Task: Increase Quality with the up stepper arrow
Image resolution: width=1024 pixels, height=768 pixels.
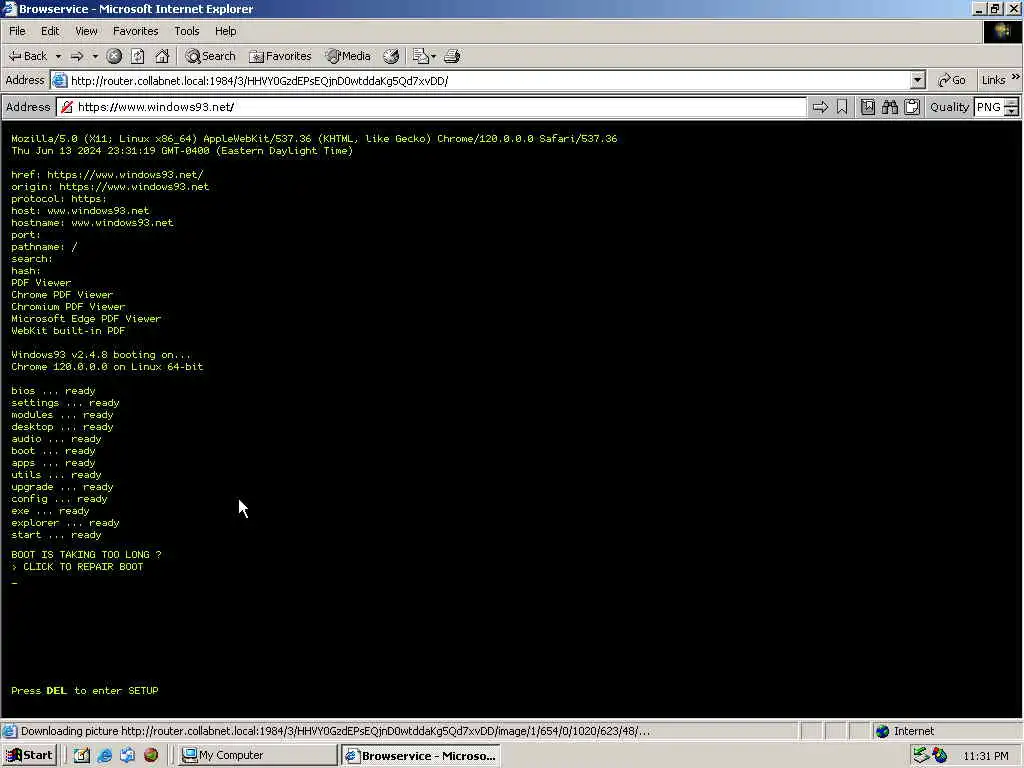Action: tap(1012, 103)
